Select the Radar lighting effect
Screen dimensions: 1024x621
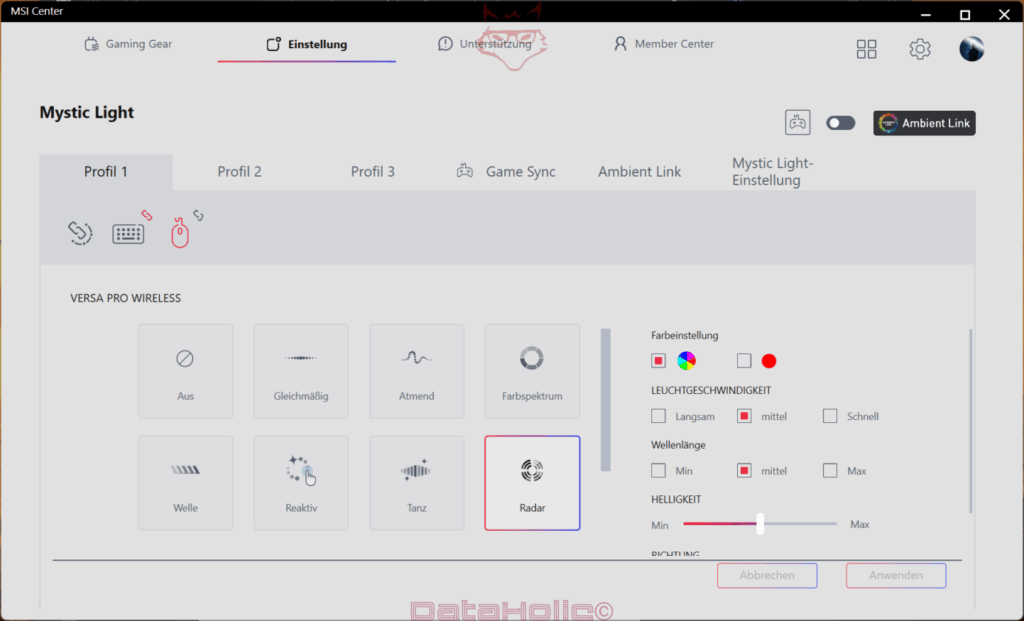[532, 483]
